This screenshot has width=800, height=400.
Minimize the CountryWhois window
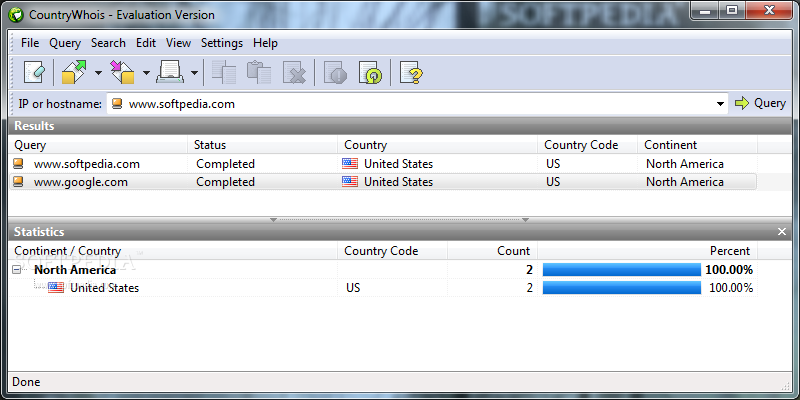coord(706,11)
